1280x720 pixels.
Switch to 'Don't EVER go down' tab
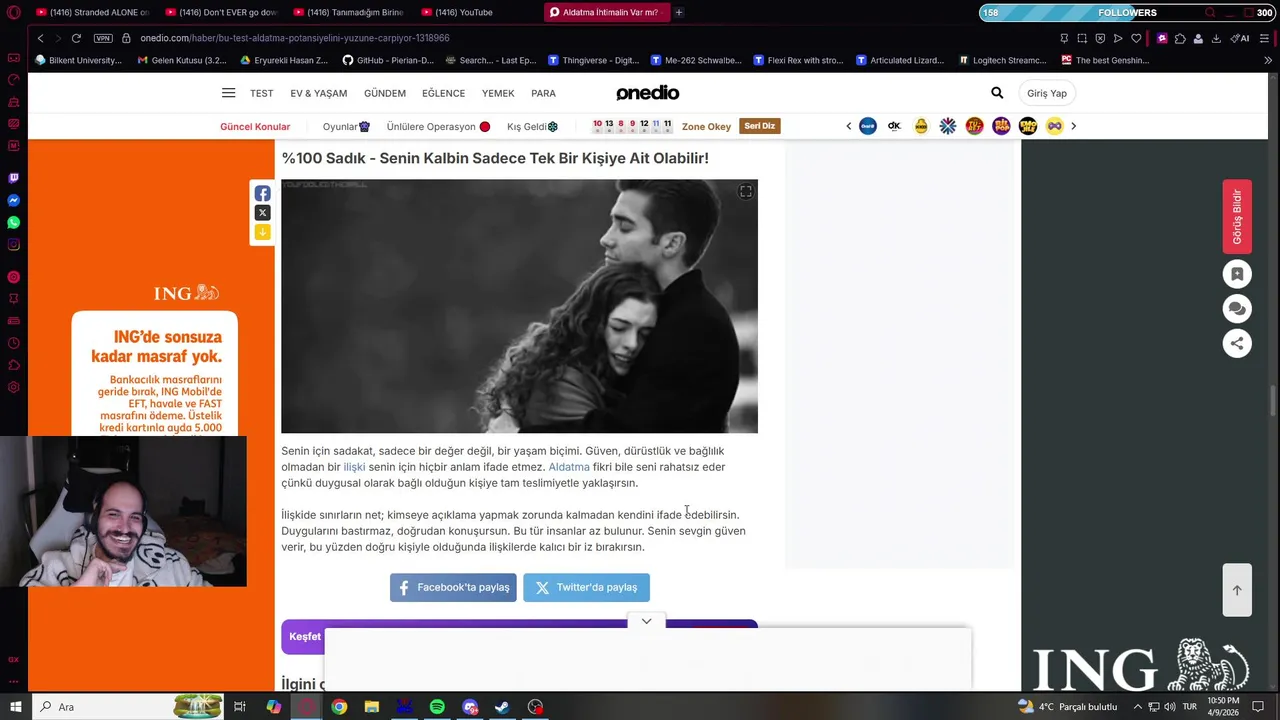[221, 12]
